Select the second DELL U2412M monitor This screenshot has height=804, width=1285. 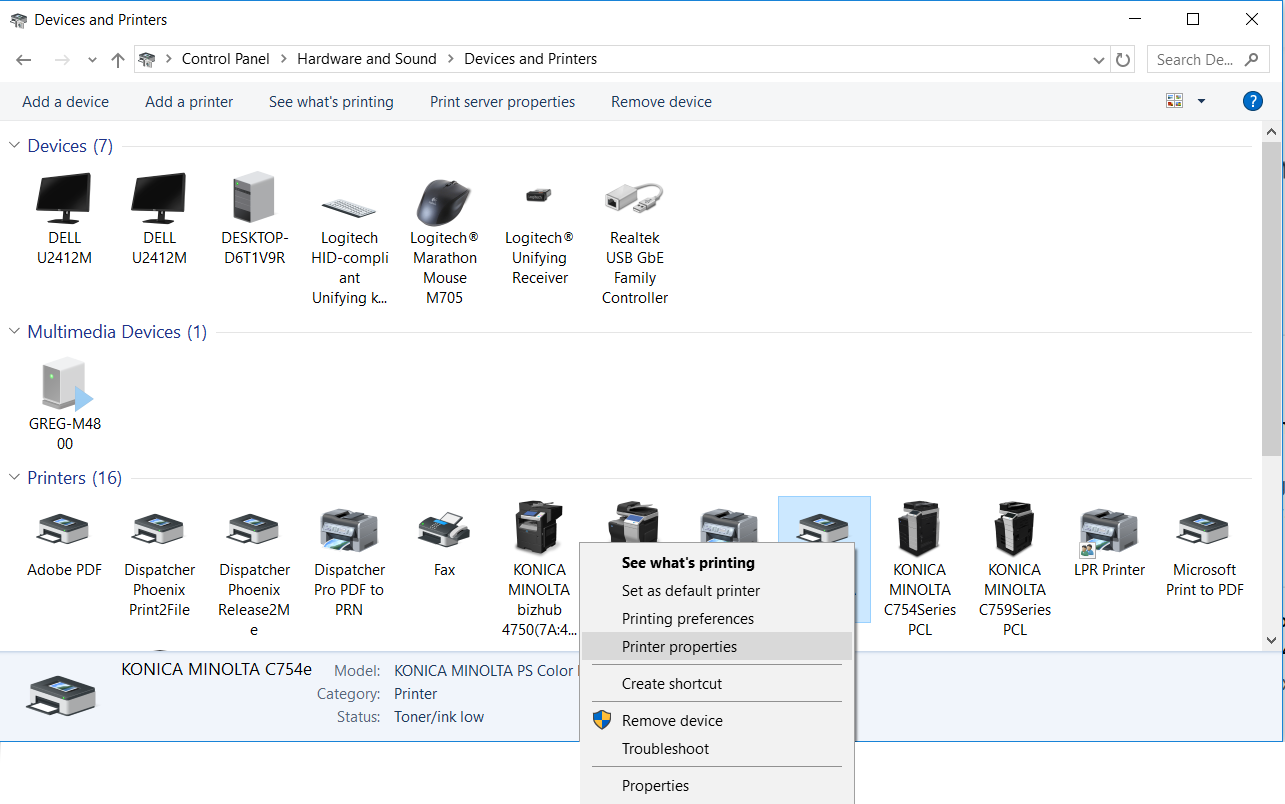click(159, 198)
